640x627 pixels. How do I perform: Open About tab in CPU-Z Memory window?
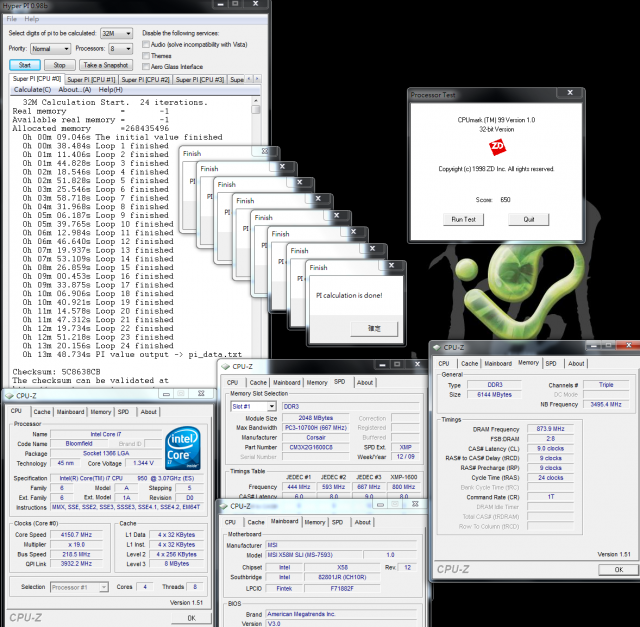[x=576, y=363]
